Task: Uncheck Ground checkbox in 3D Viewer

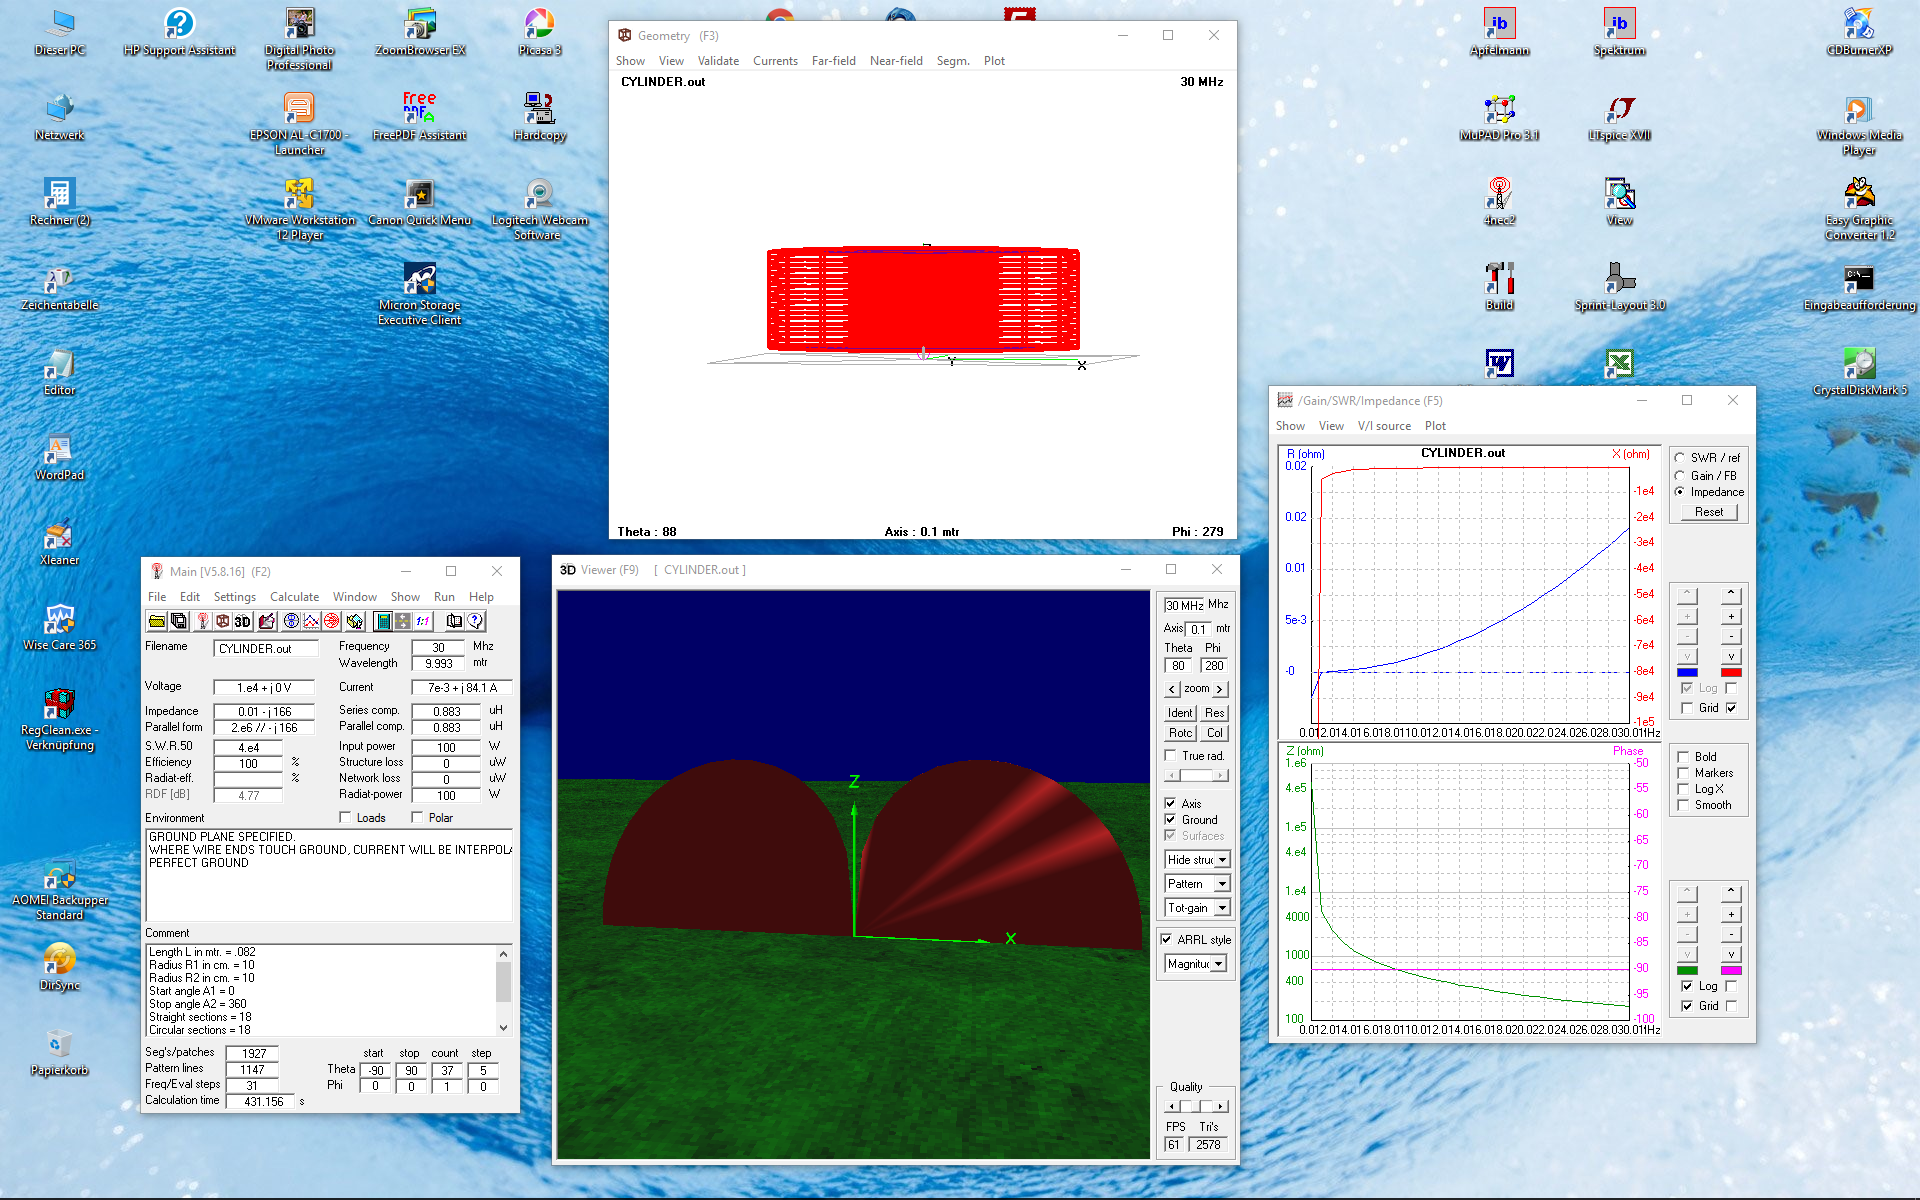Action: 1170,820
